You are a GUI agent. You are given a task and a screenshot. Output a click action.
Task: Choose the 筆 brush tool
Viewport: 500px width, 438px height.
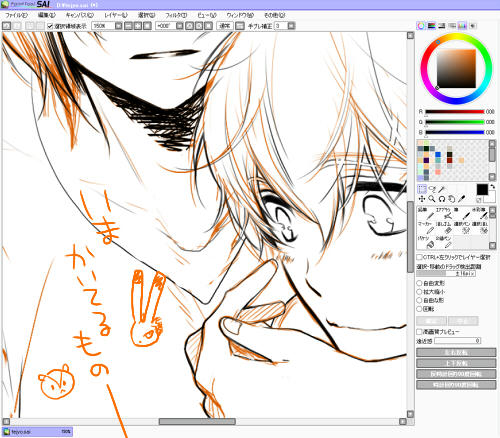click(x=462, y=213)
